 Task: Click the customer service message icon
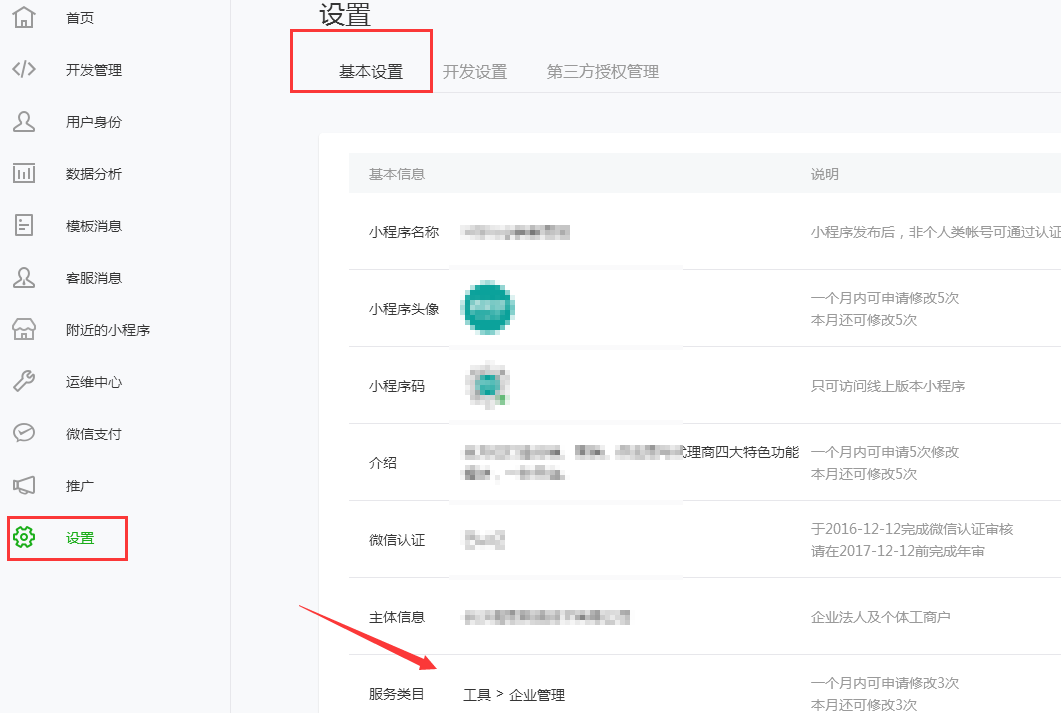[24, 278]
